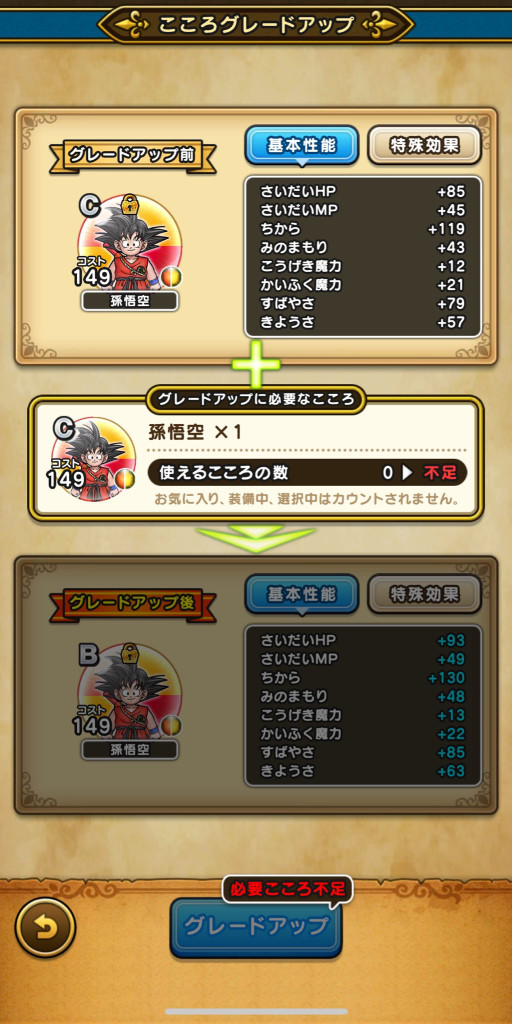Select 基本性能 tab in before-upgrade panel
The image size is (512, 1024).
302,146
